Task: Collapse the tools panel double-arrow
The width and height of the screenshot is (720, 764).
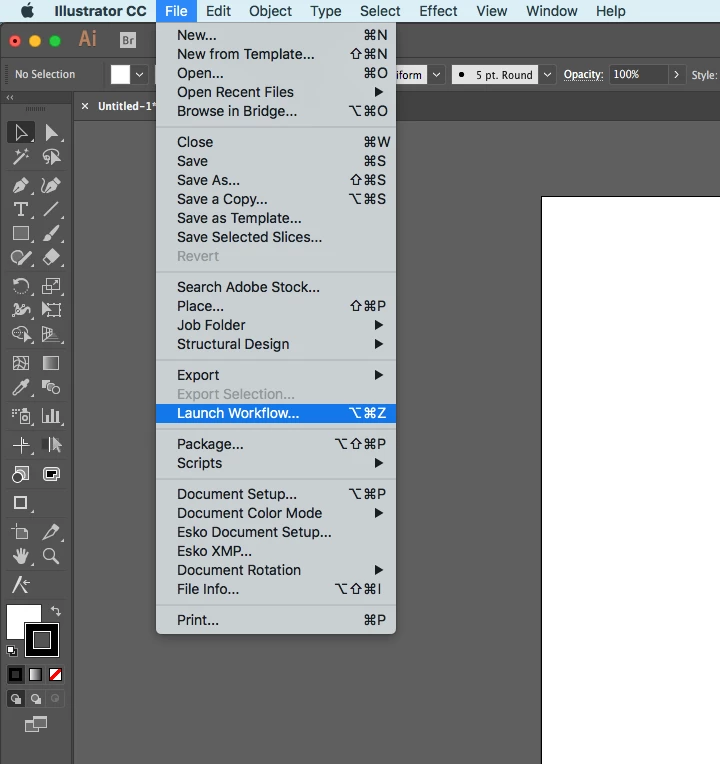Action: 10,97
